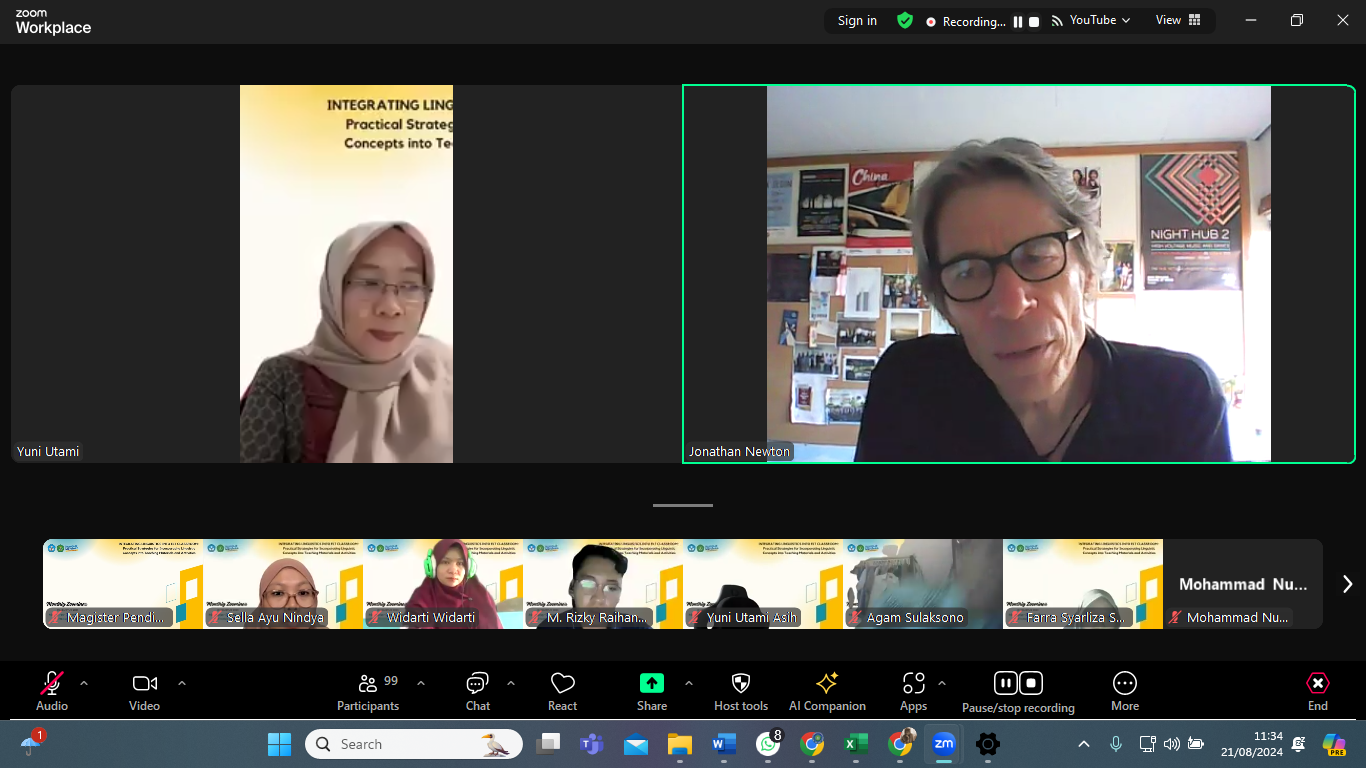Open Host tools shield
Viewport: 1366px width, 768px height.
click(740, 691)
